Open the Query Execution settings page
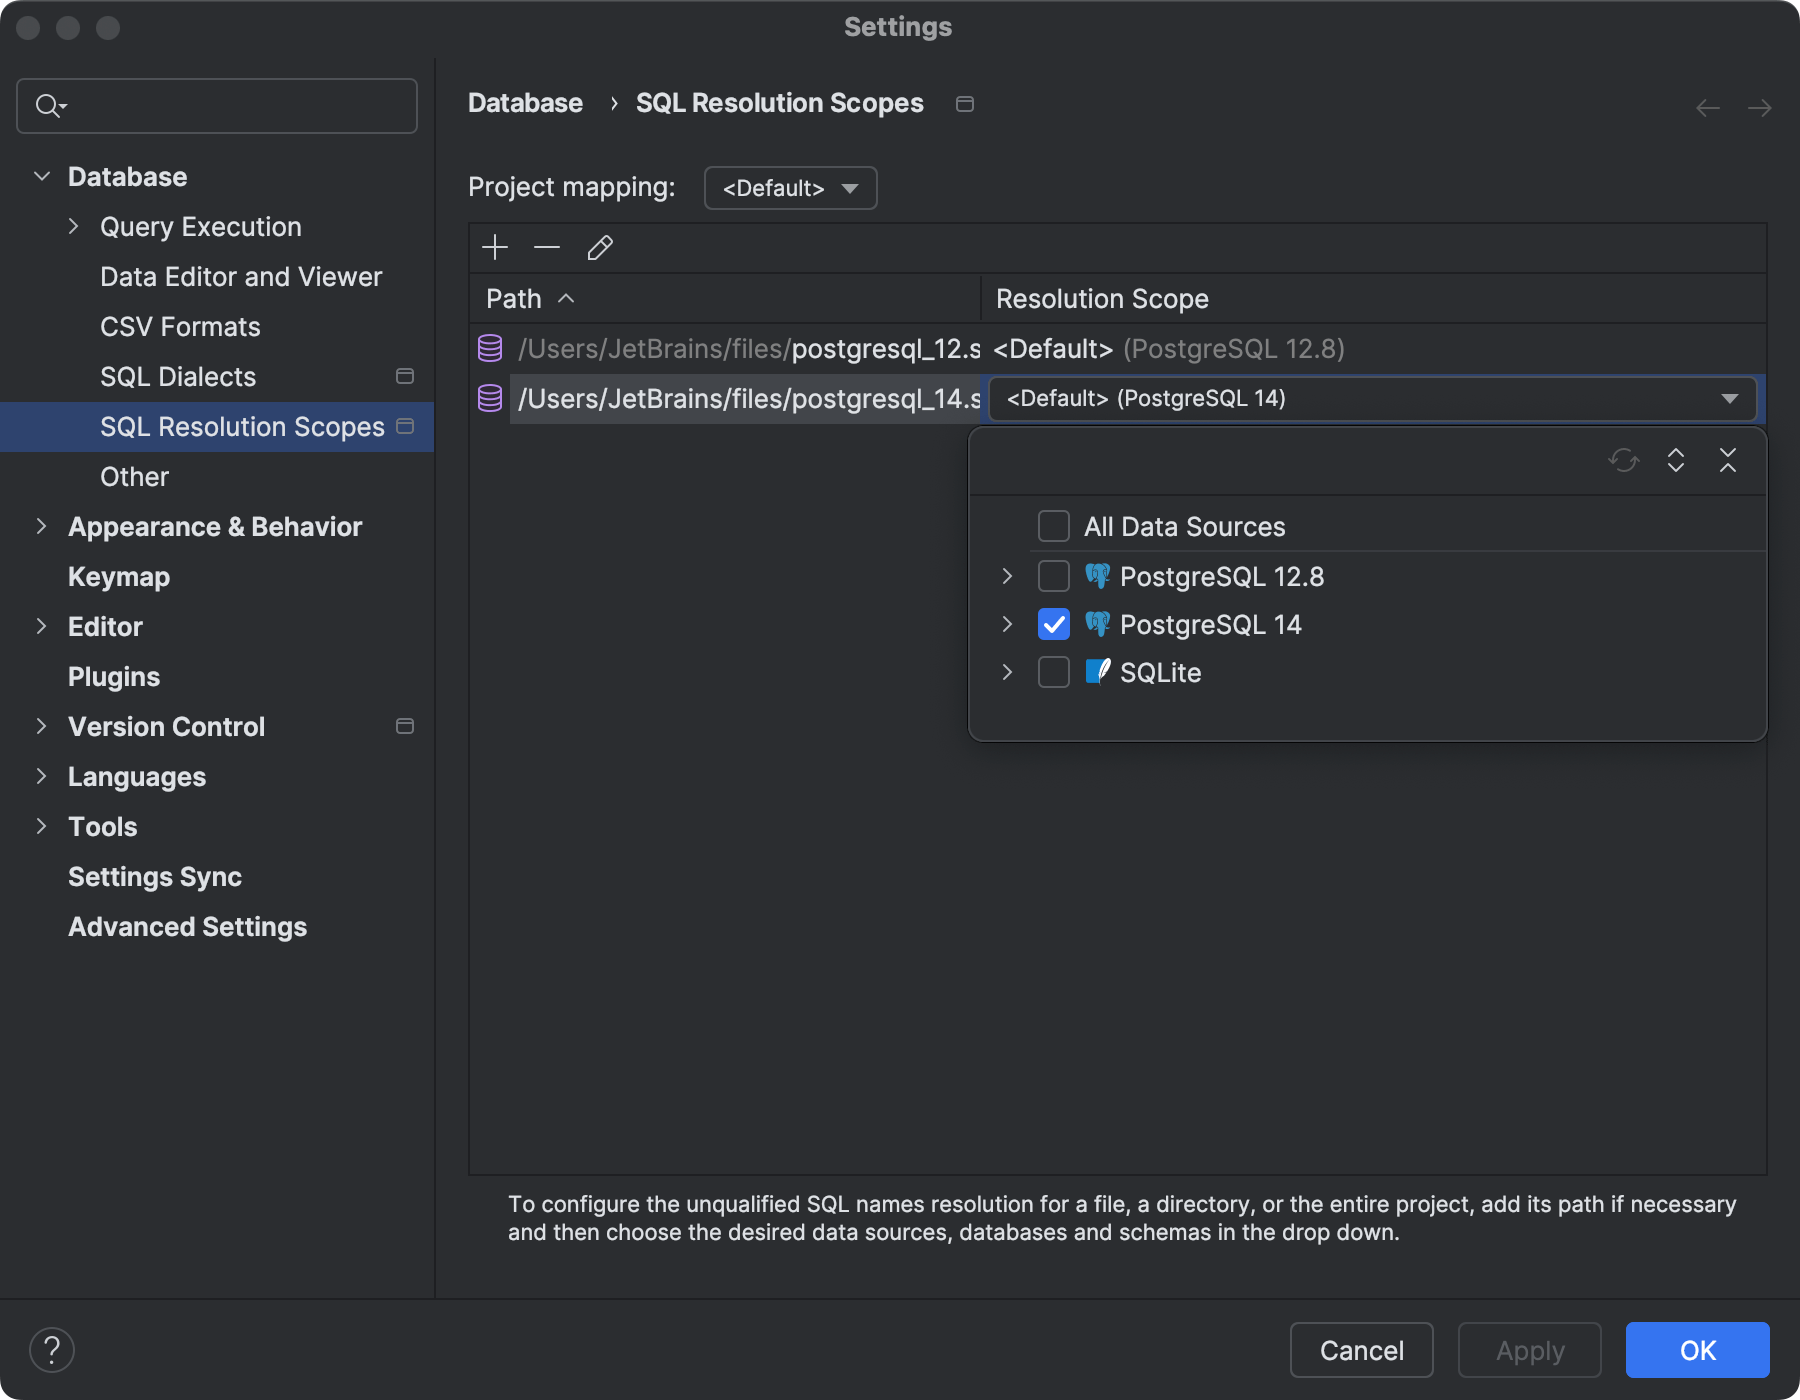1800x1400 pixels. point(200,226)
